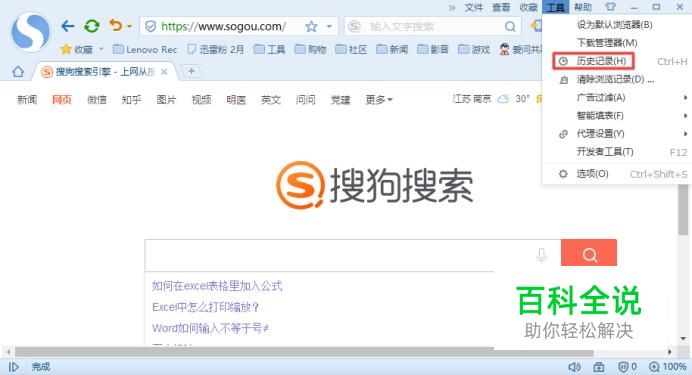Open the 收藏 favorites star button

point(77,49)
